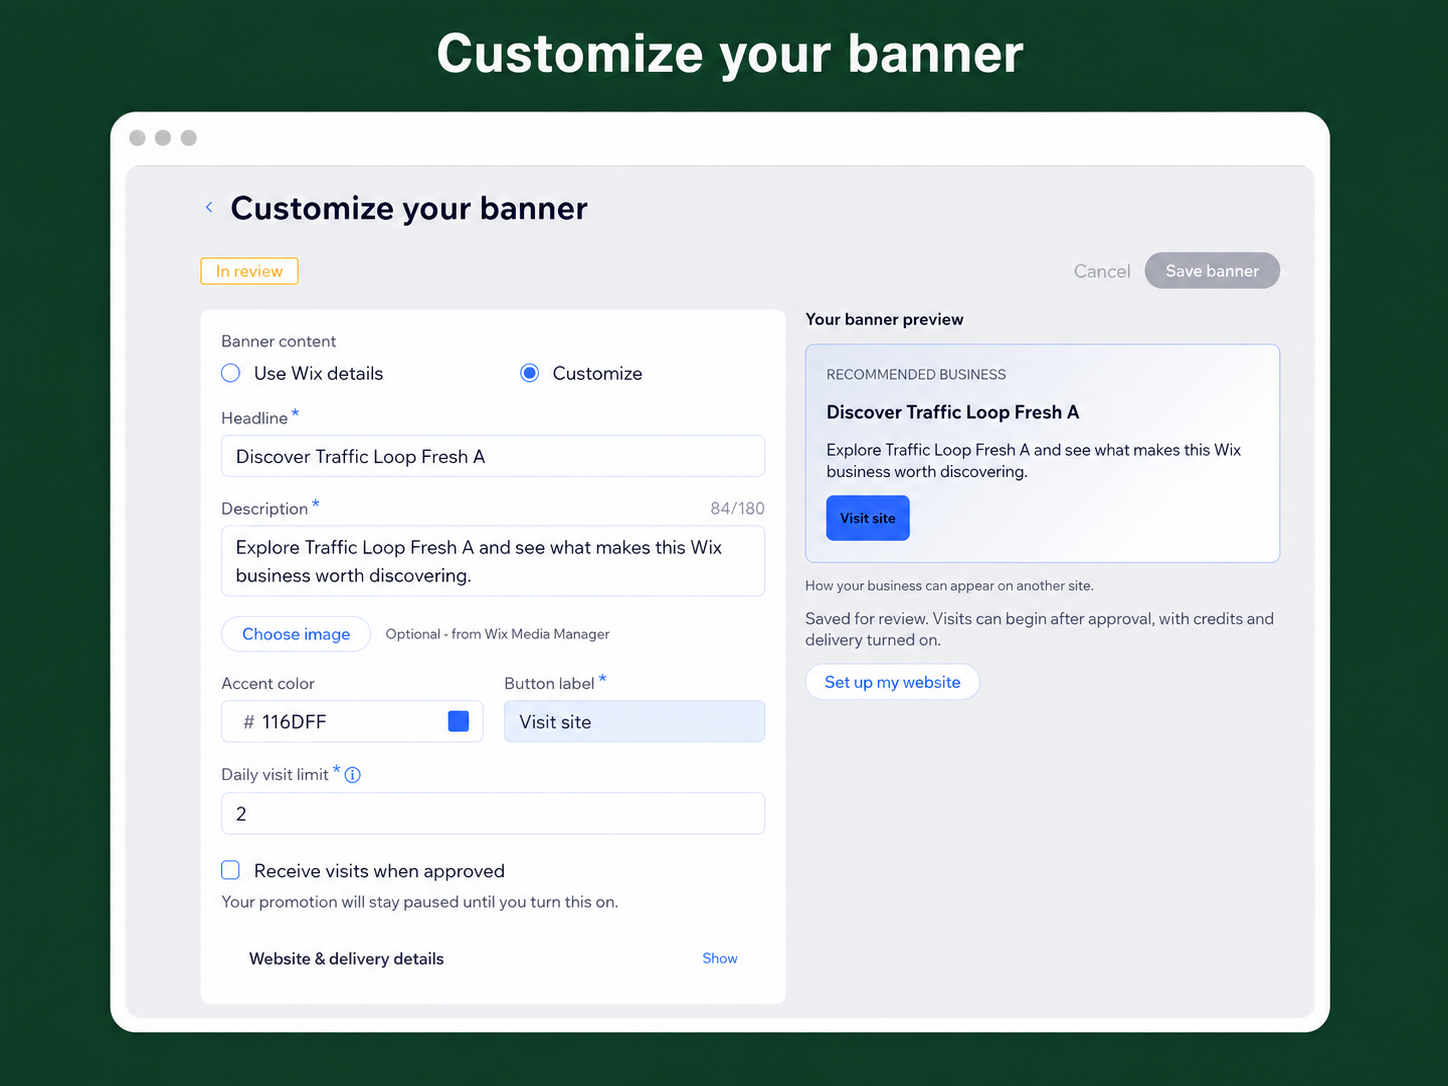Click the first gray window control dot

137,138
